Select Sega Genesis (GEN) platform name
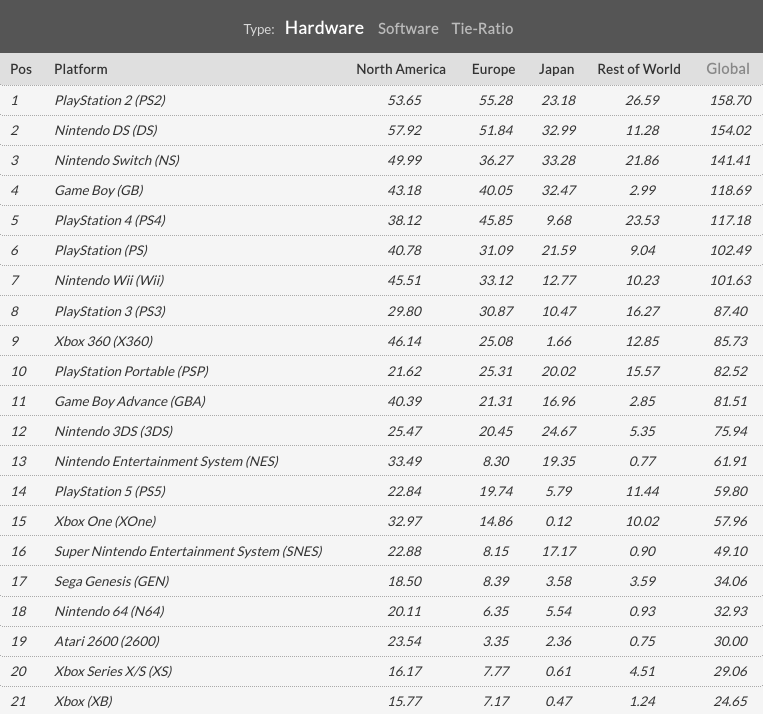The width and height of the screenshot is (763, 714). point(112,581)
